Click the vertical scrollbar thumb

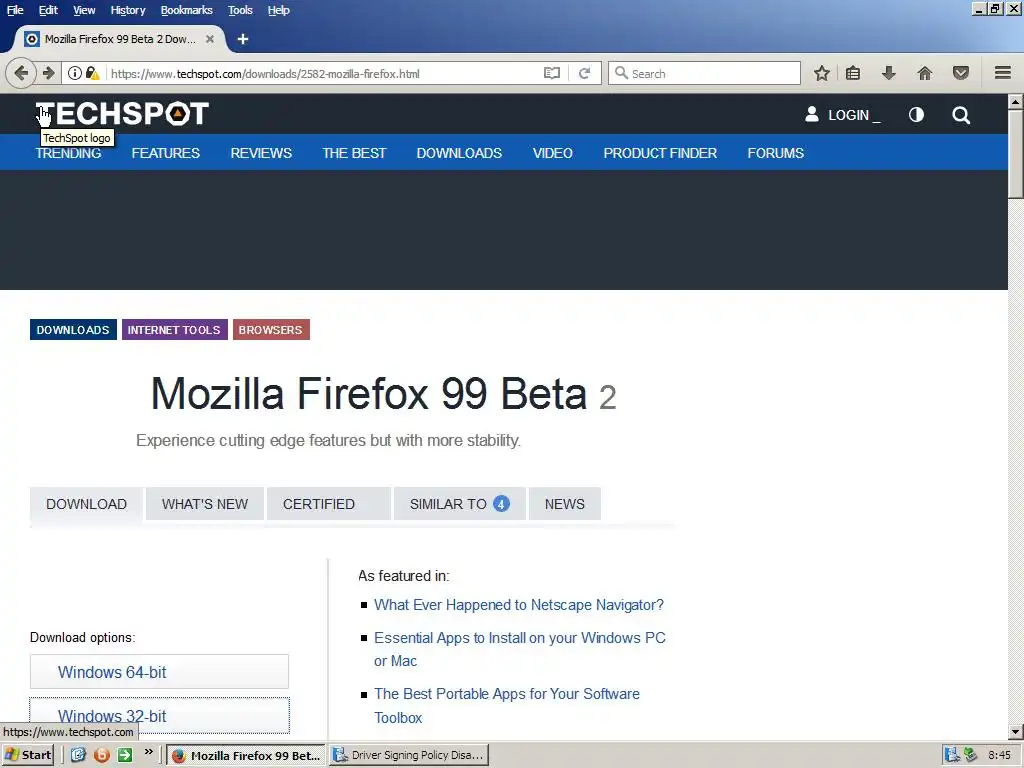1016,153
